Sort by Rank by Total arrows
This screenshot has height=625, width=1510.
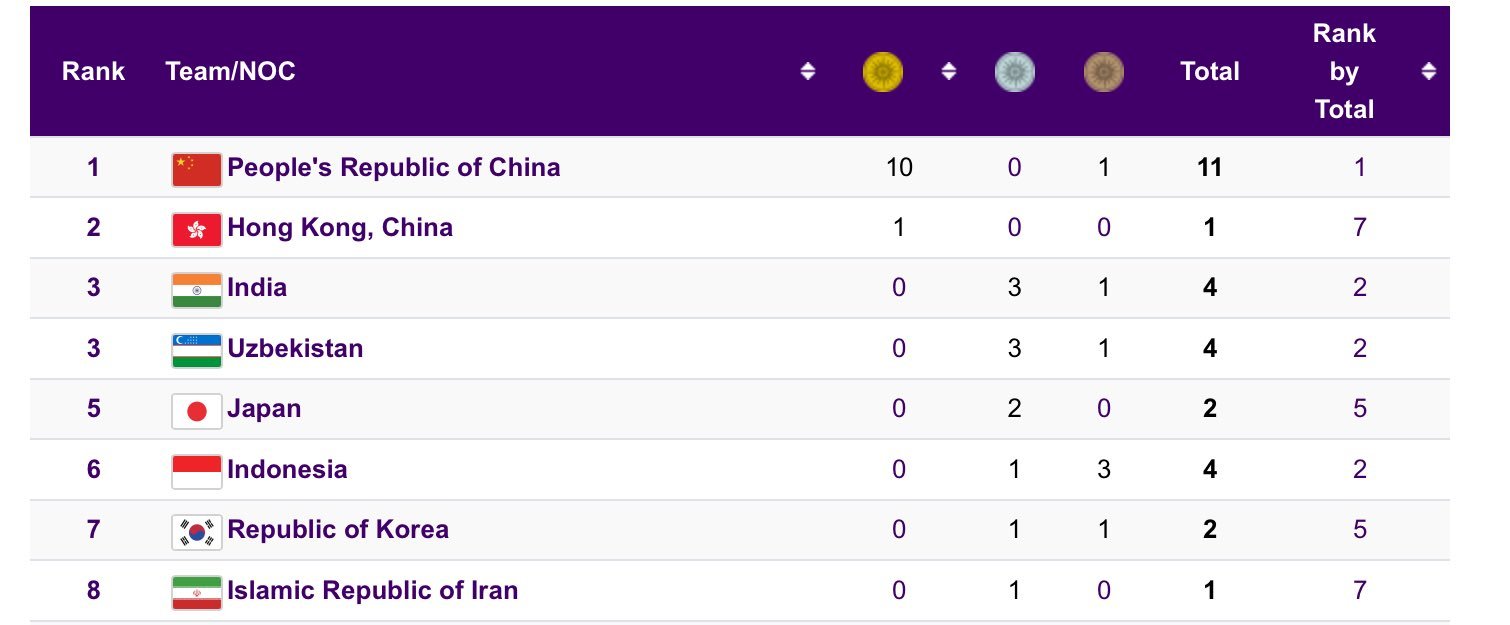click(x=1429, y=72)
